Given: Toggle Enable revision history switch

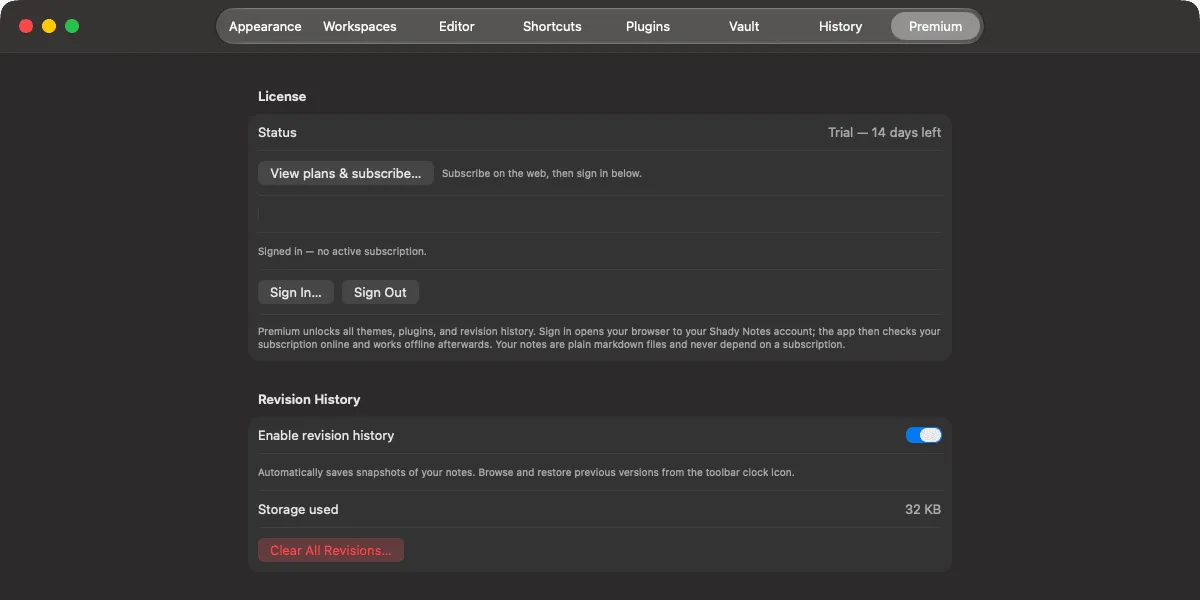Looking at the screenshot, I should point(924,435).
